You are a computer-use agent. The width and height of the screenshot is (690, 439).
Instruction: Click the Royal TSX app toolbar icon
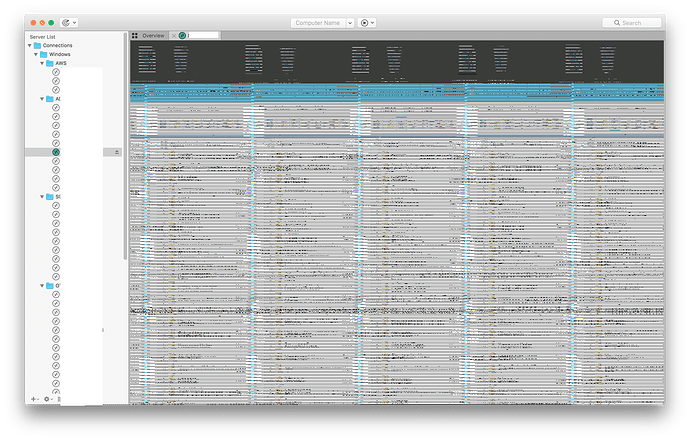pyautogui.click(x=66, y=22)
